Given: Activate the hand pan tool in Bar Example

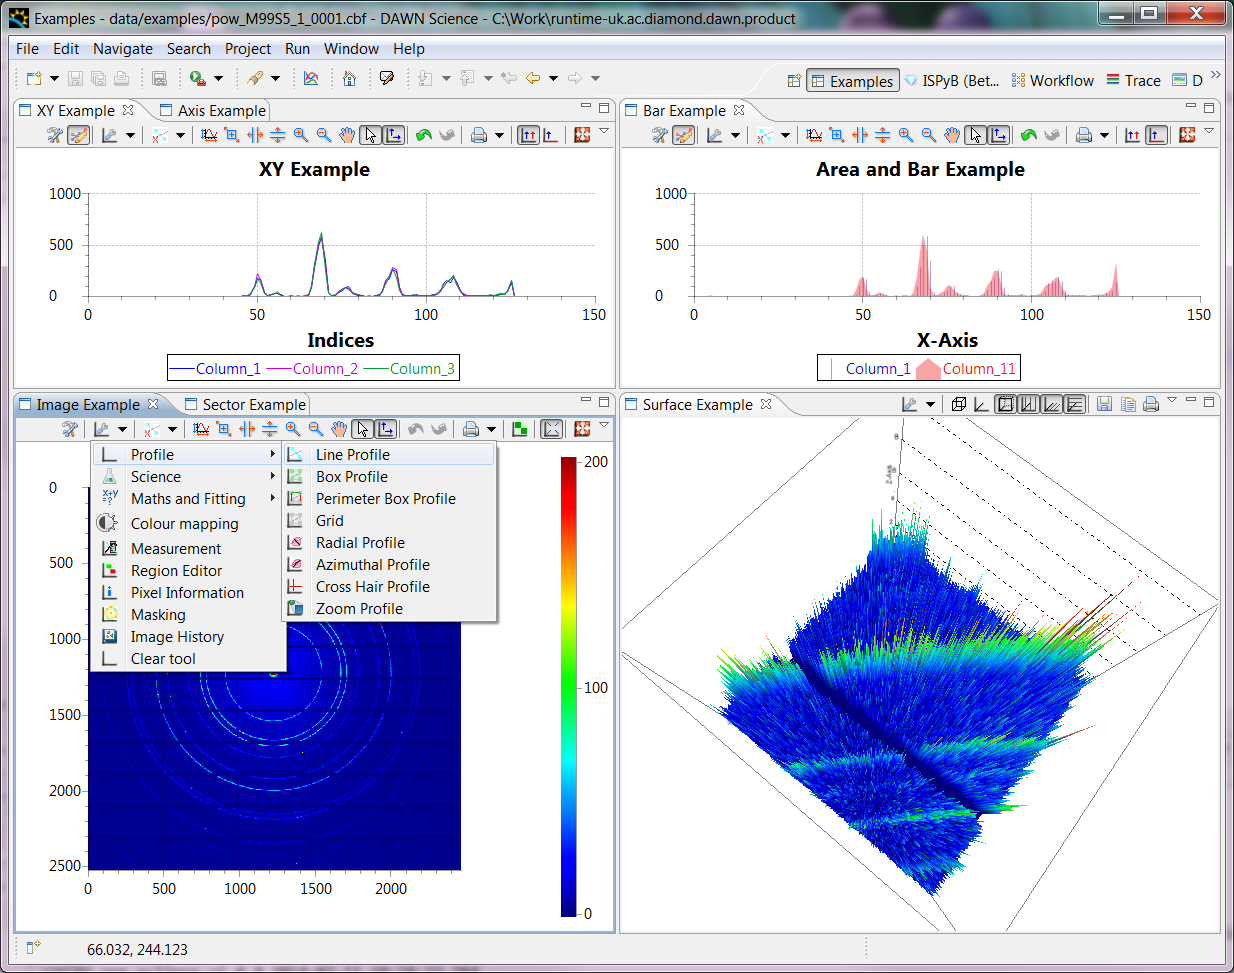Looking at the screenshot, I should [952, 135].
